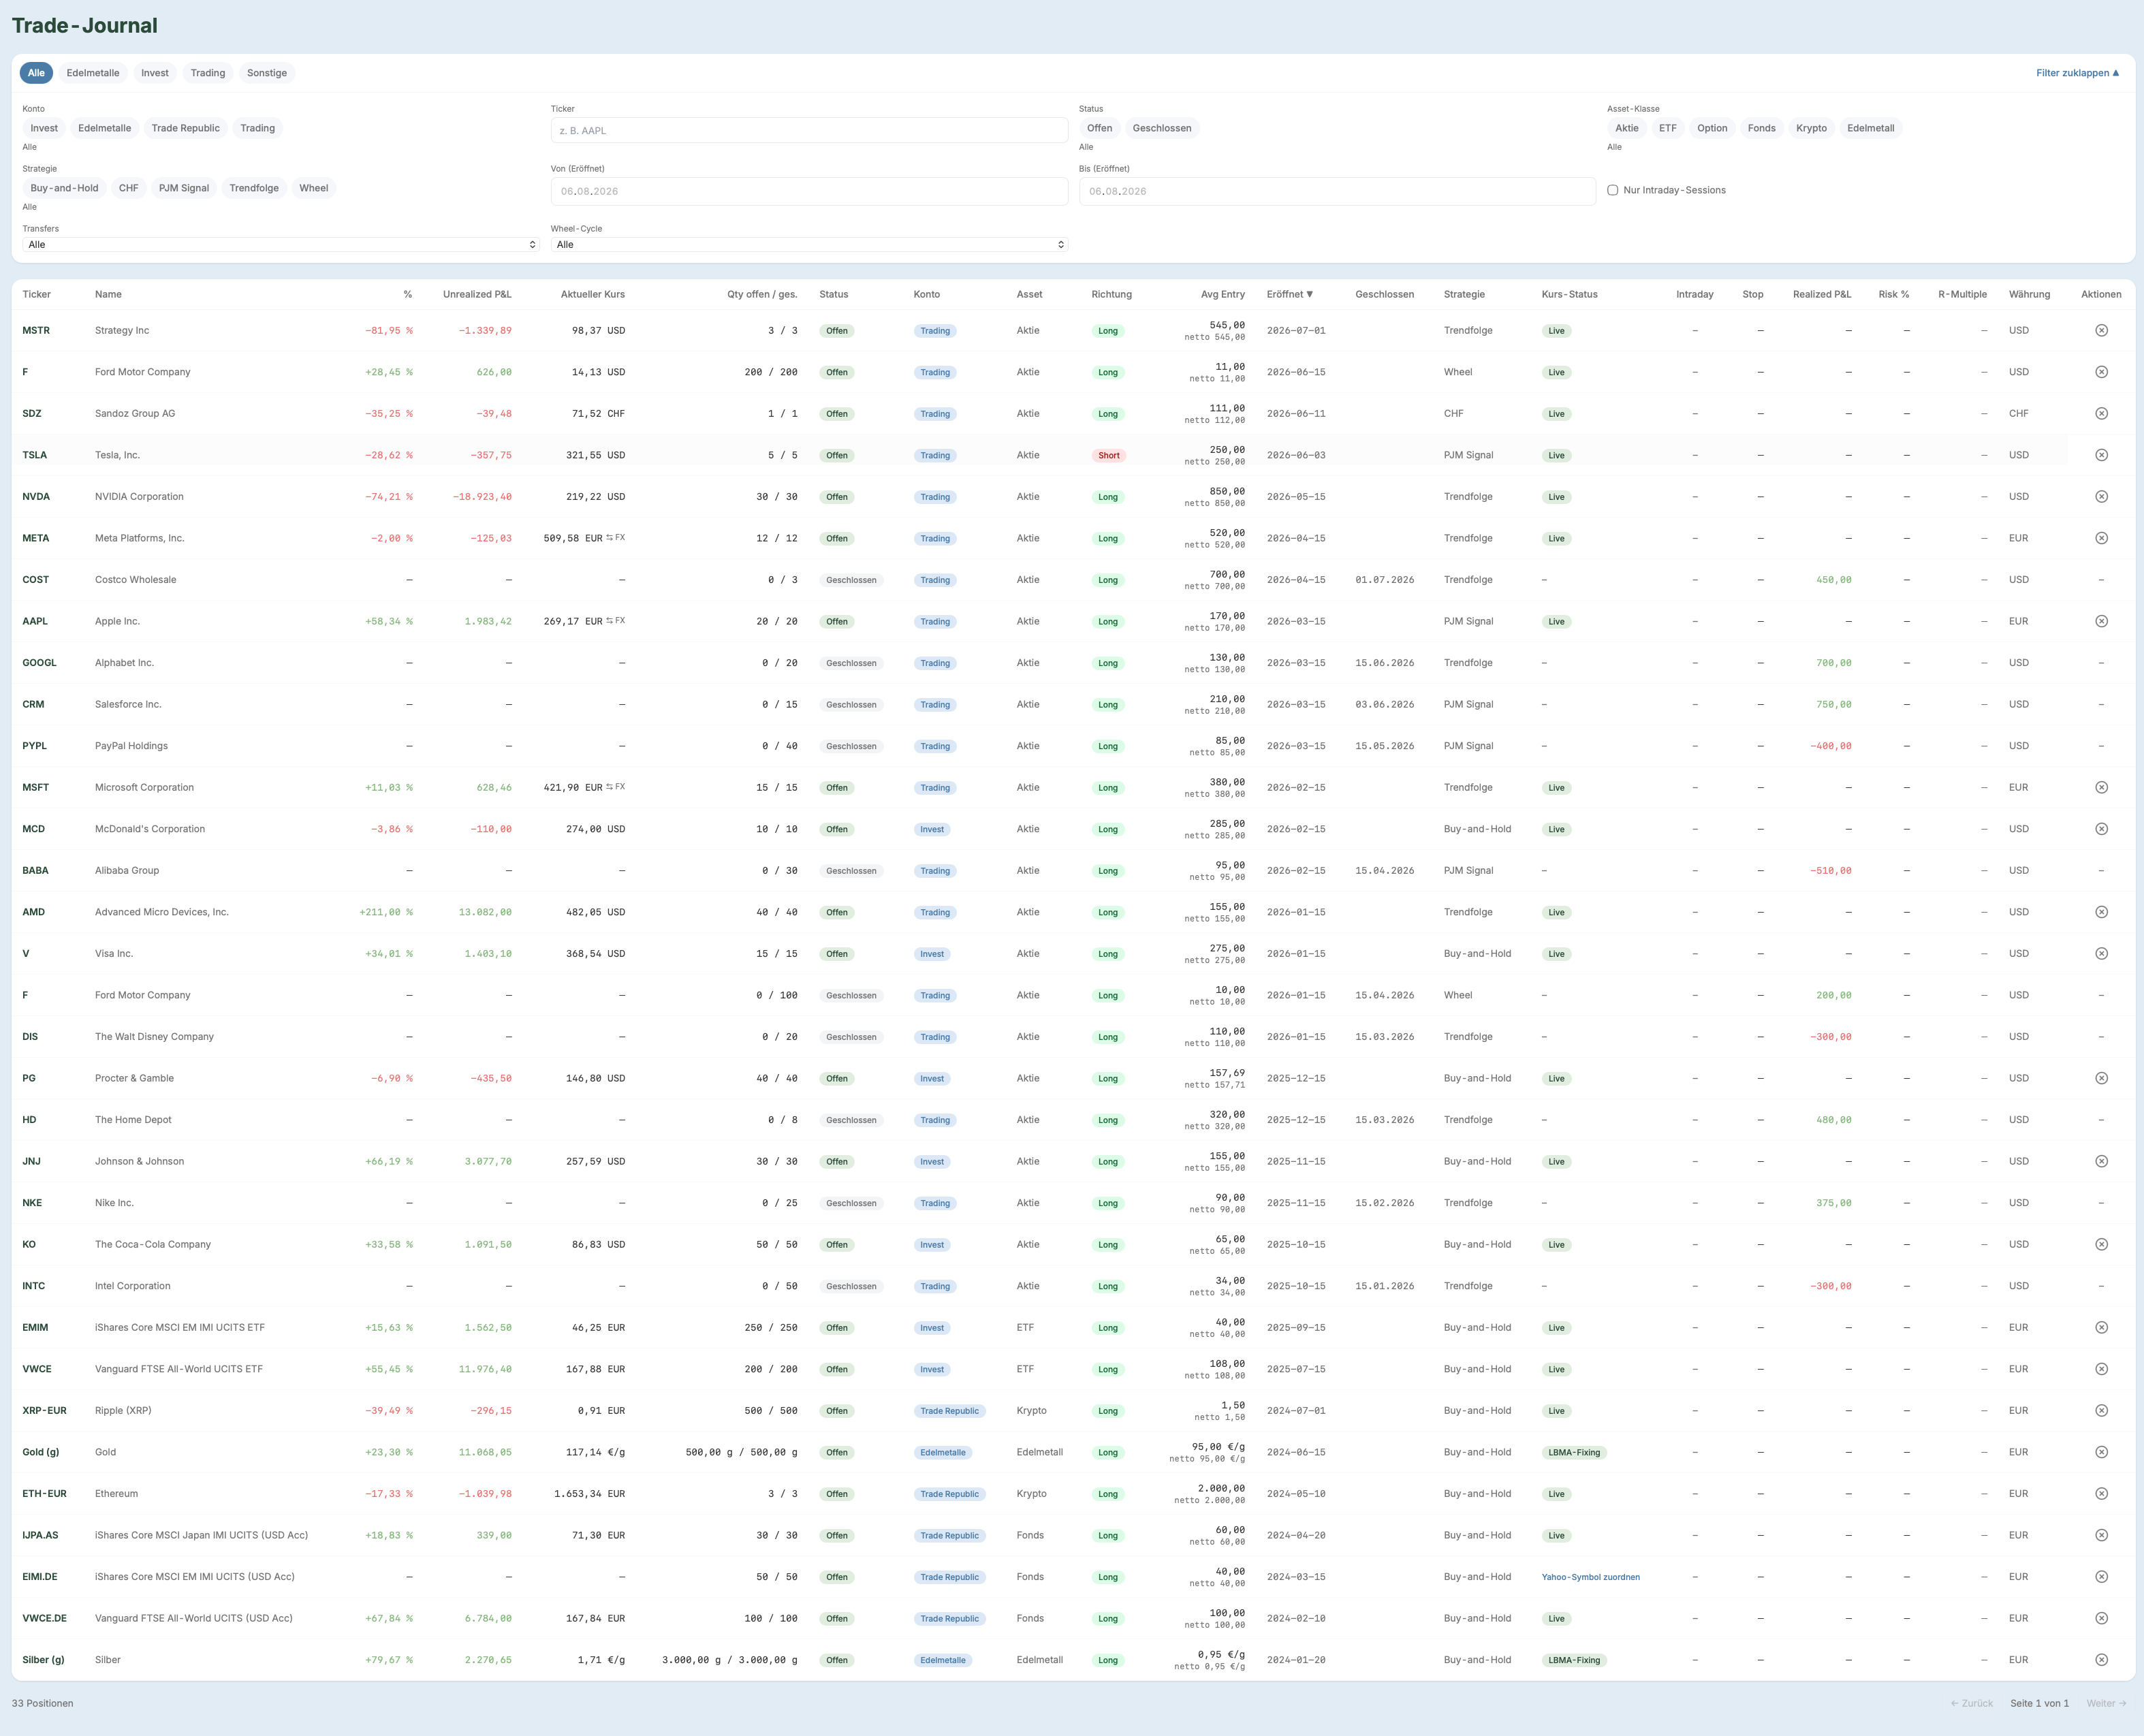The image size is (2144, 1736).
Task: Click Yahoo-Symbol zuordnen link for EIMI.DE
Action: click(x=1590, y=1577)
